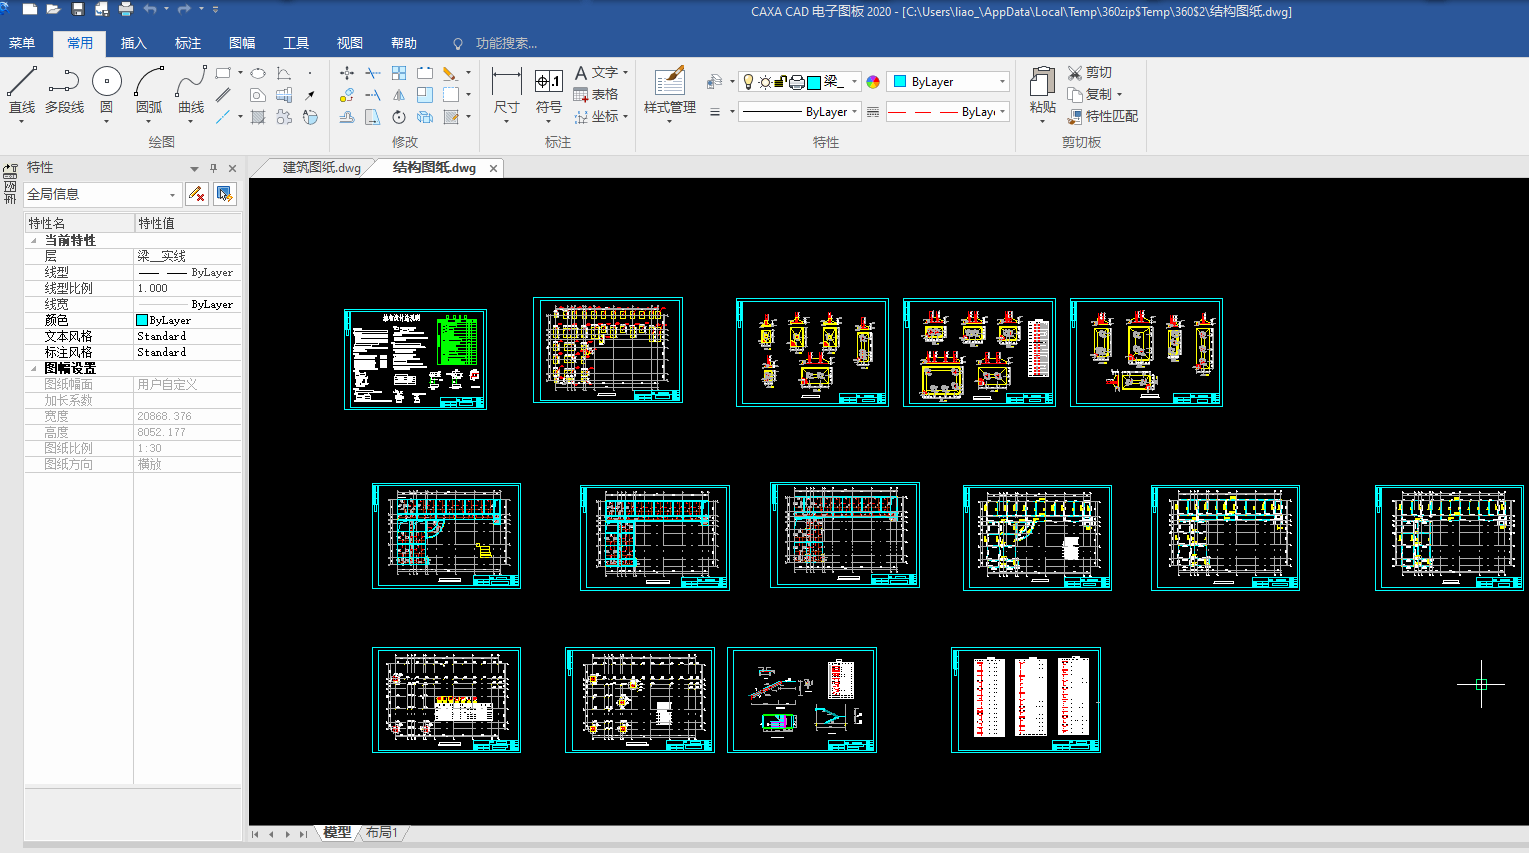
Task: Click the trim tool icon
Action: coord(373,73)
